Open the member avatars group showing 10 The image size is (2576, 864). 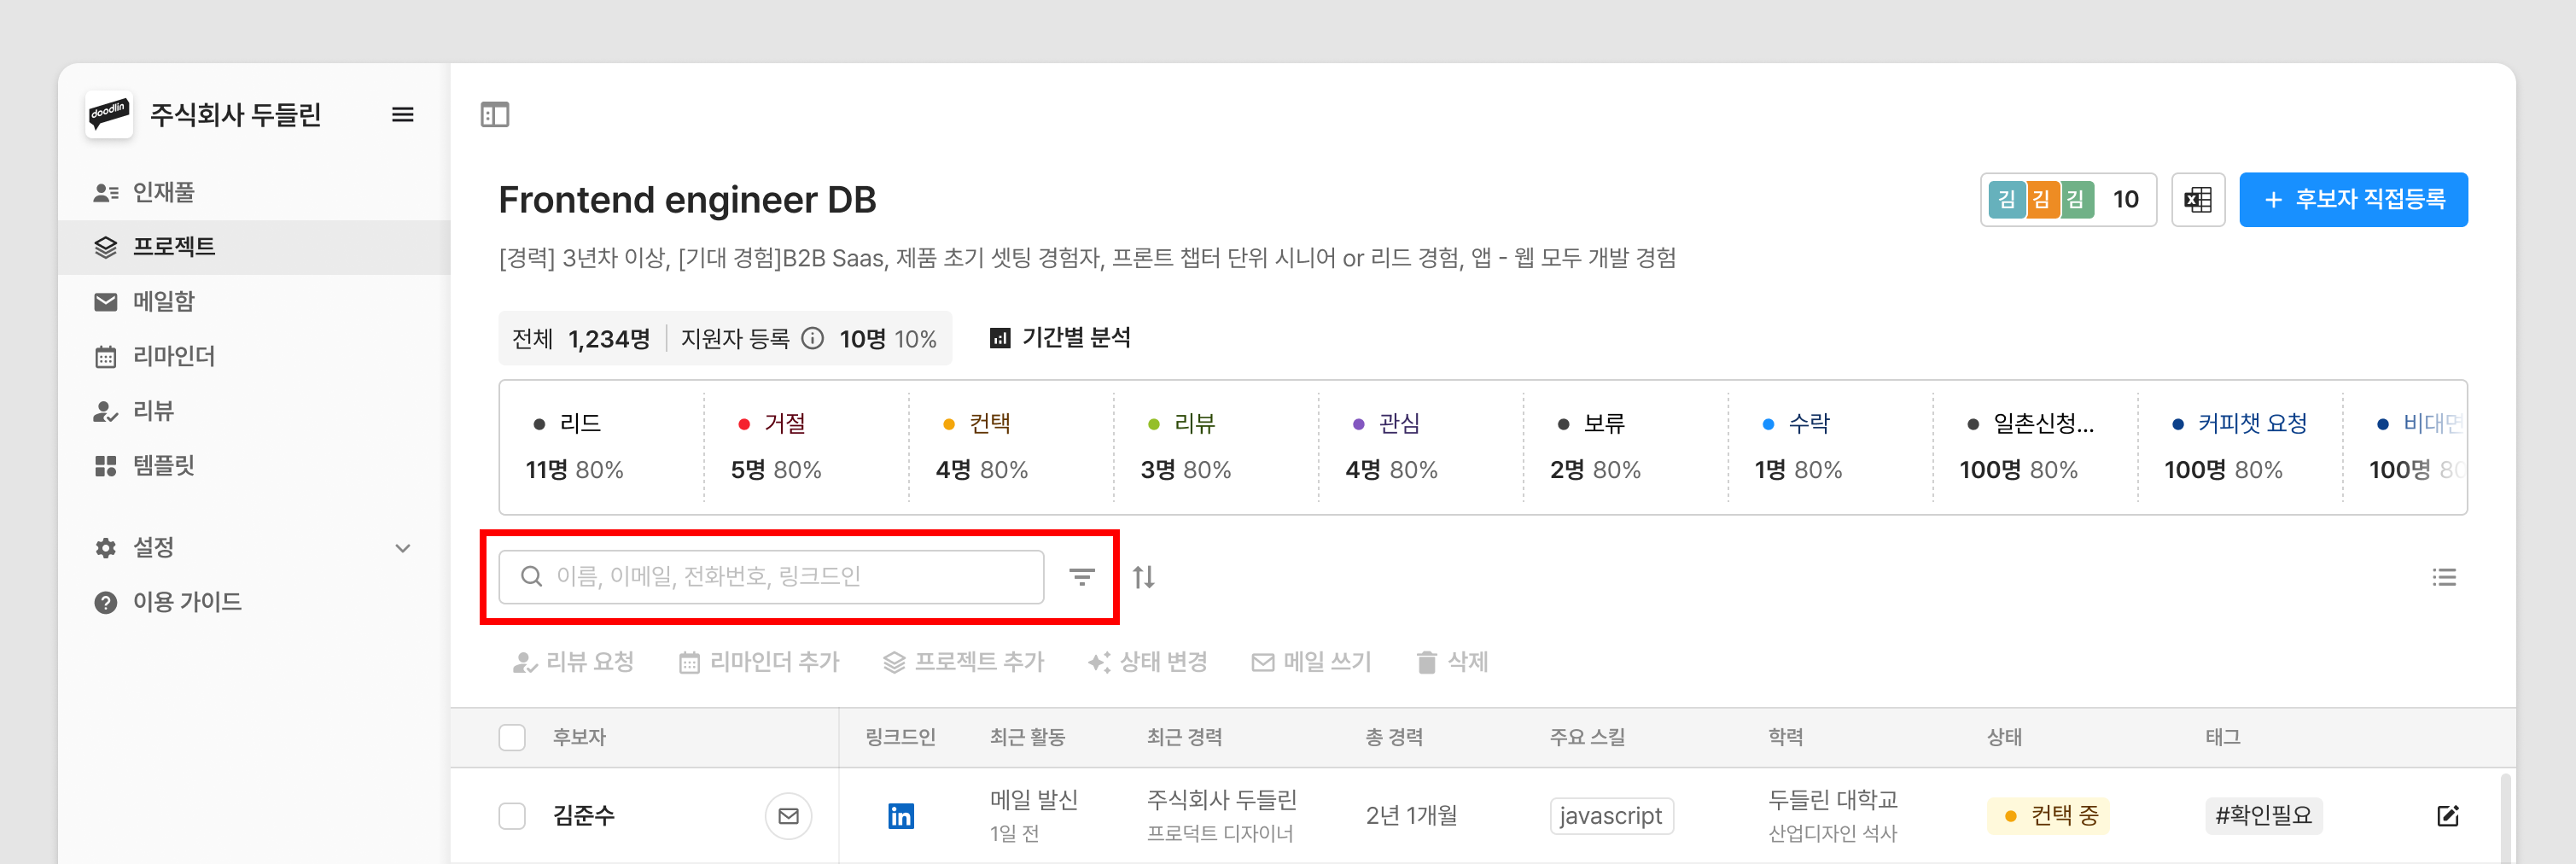[2066, 200]
